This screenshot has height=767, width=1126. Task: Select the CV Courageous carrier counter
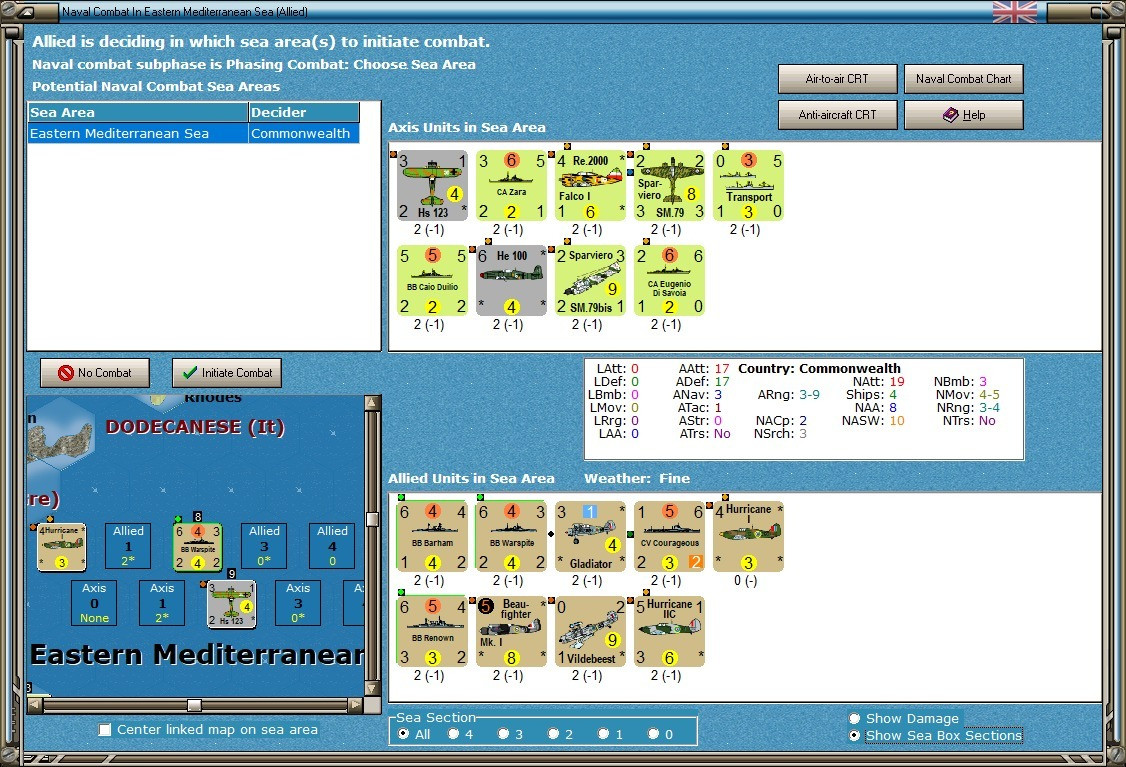(669, 536)
